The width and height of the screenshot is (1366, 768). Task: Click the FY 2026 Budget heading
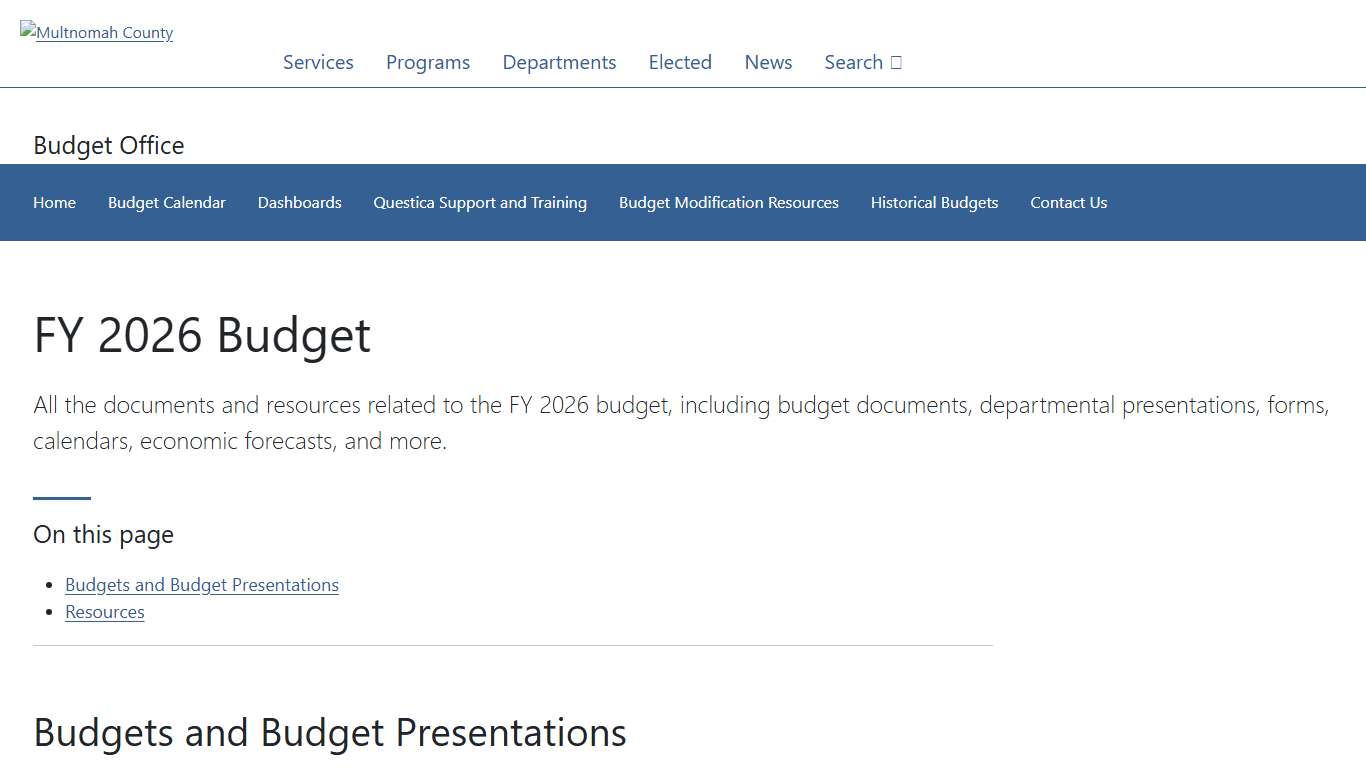[201, 335]
